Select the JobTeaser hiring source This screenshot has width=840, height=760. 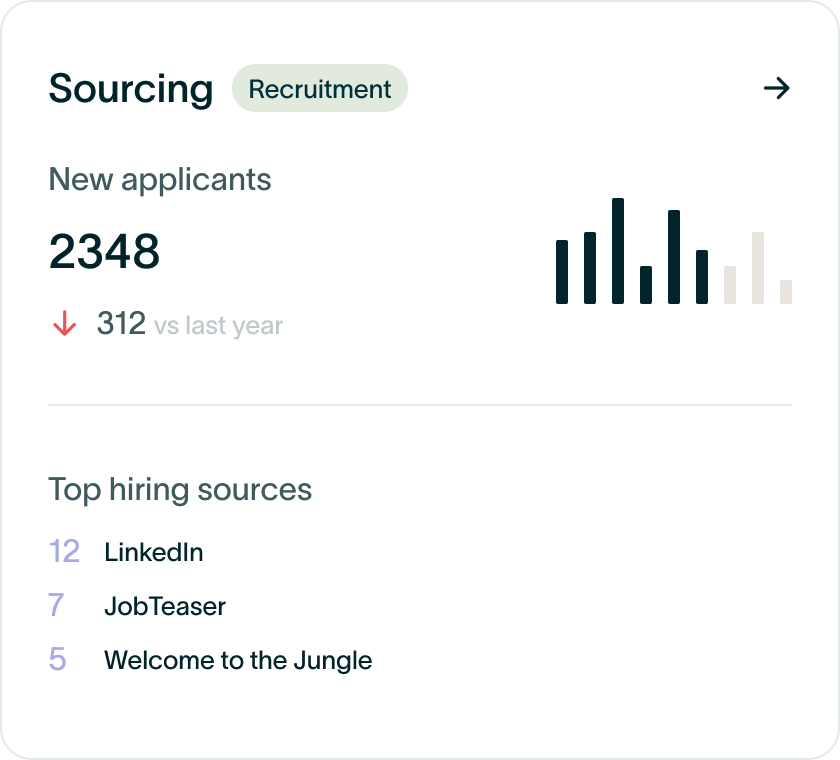pos(165,606)
